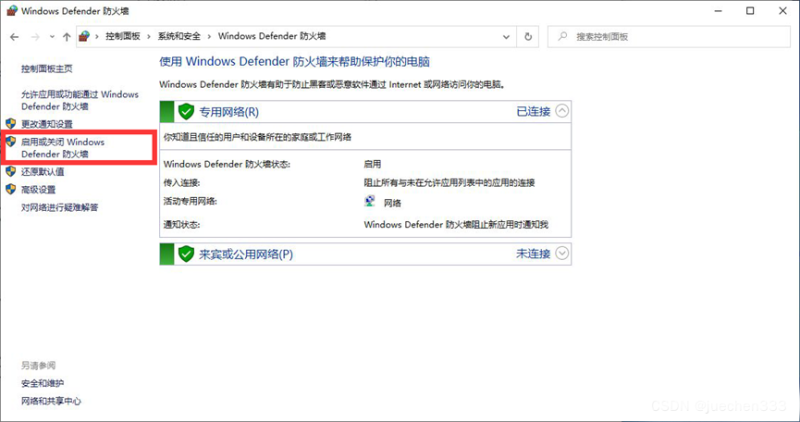Select 控制面板 breadcrumb in address bar
Viewport: 800px width, 422px height.
click(123, 36)
